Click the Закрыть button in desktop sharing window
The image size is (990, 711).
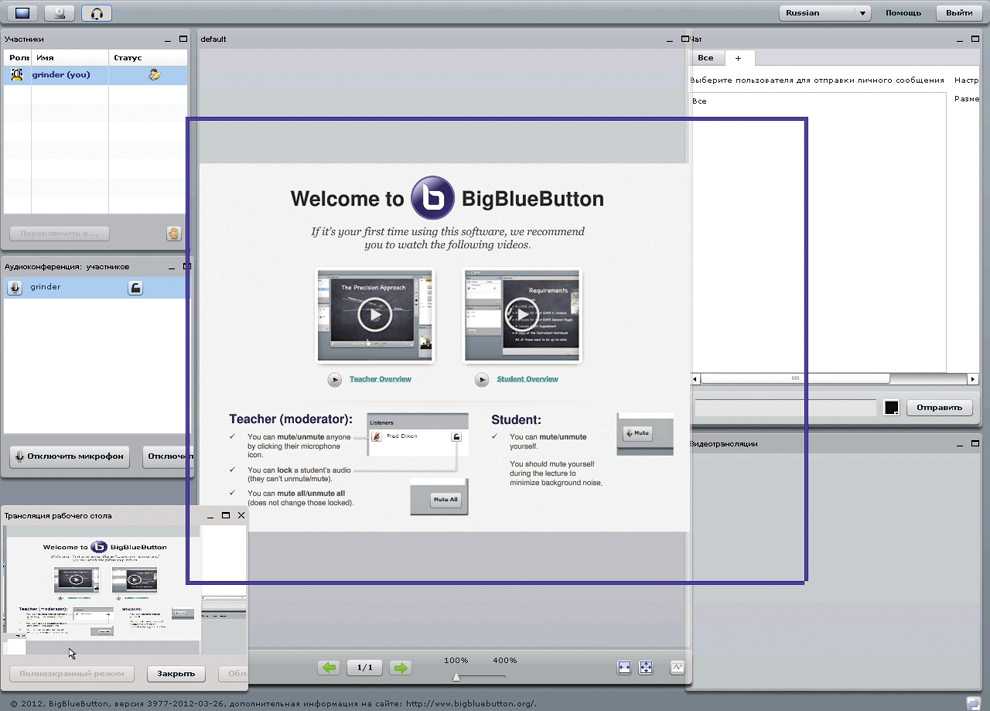tap(176, 674)
